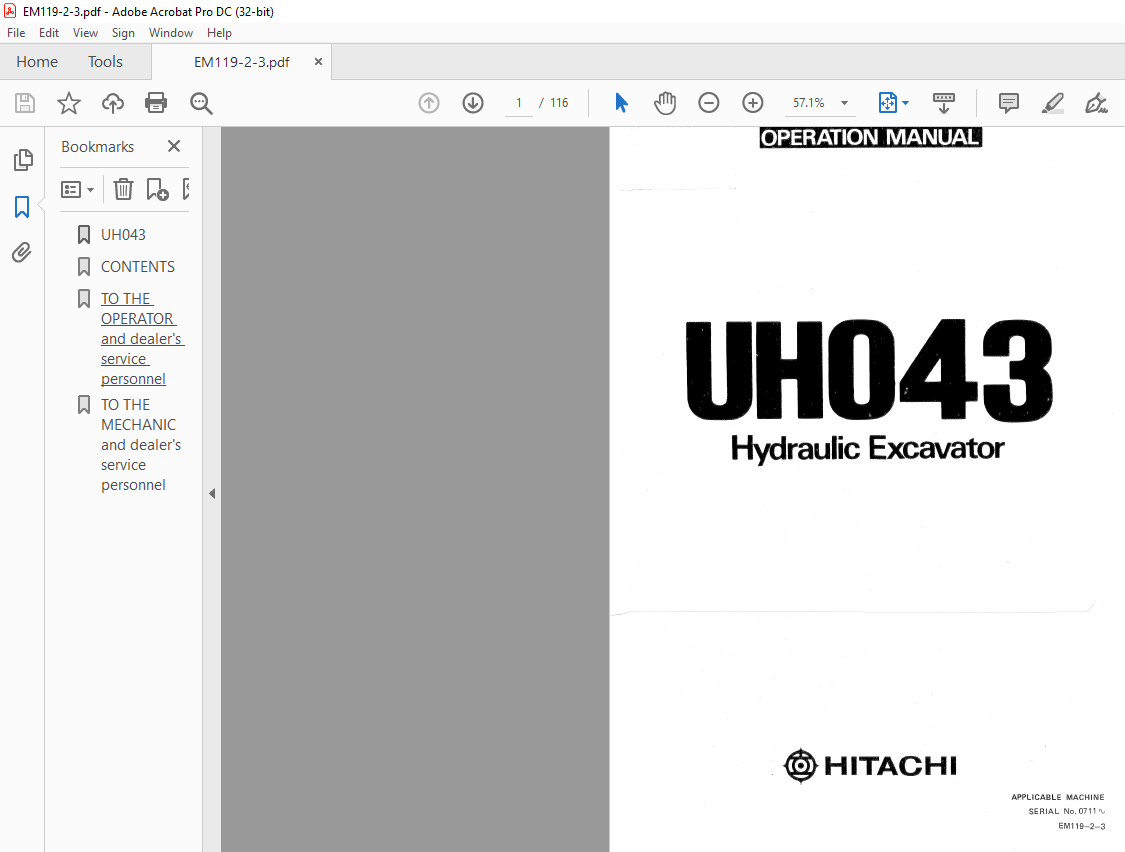Add a comment with speech bubble icon
This screenshot has width=1125, height=852.
point(1009,103)
